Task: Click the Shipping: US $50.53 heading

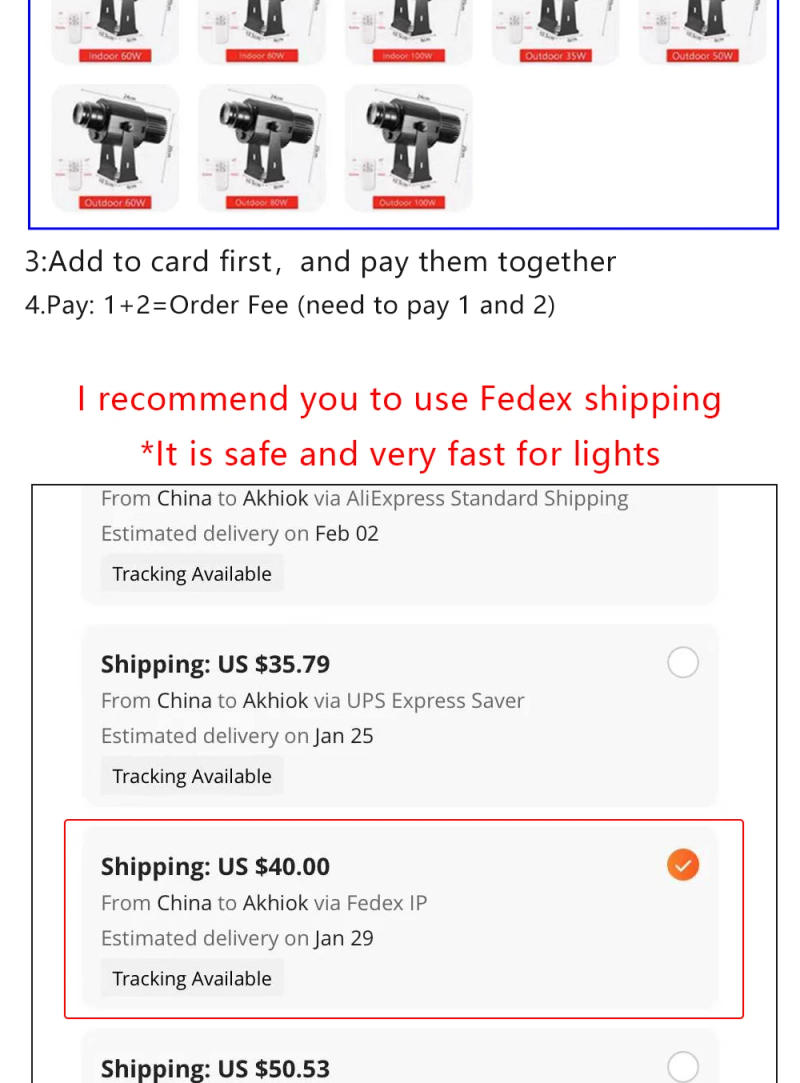Action: pos(215,1069)
